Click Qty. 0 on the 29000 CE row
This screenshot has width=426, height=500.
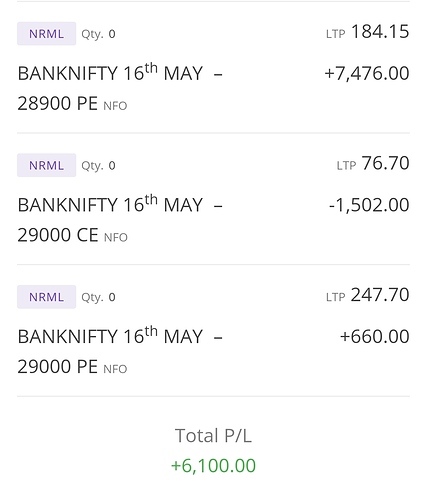click(x=98, y=166)
